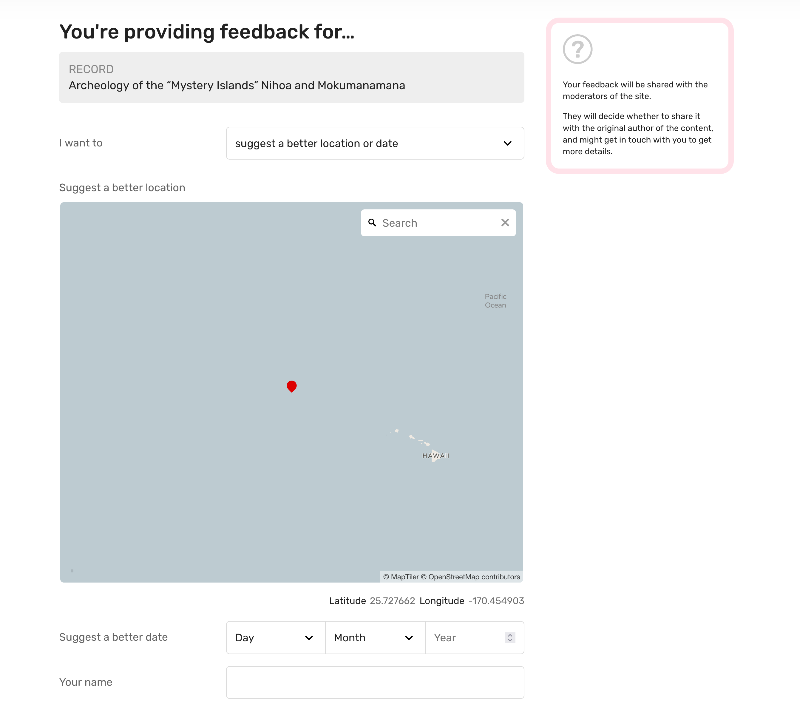The height and width of the screenshot is (701, 800).
Task: Click the Your name text field
Action: 375,682
